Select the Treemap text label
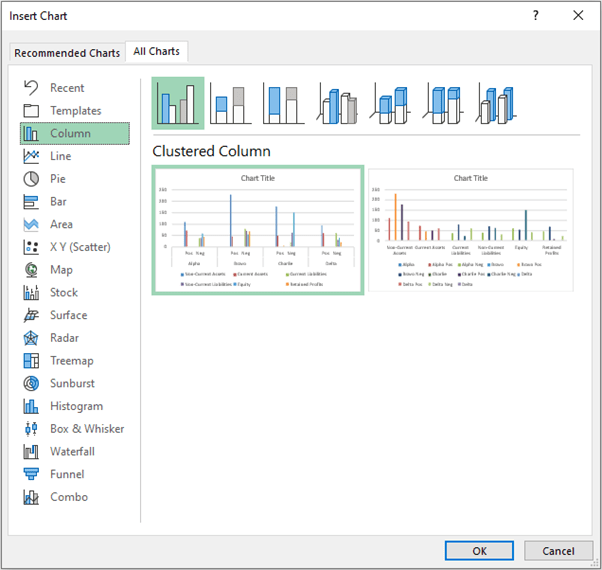Image resolution: width=602 pixels, height=570 pixels. 72,361
